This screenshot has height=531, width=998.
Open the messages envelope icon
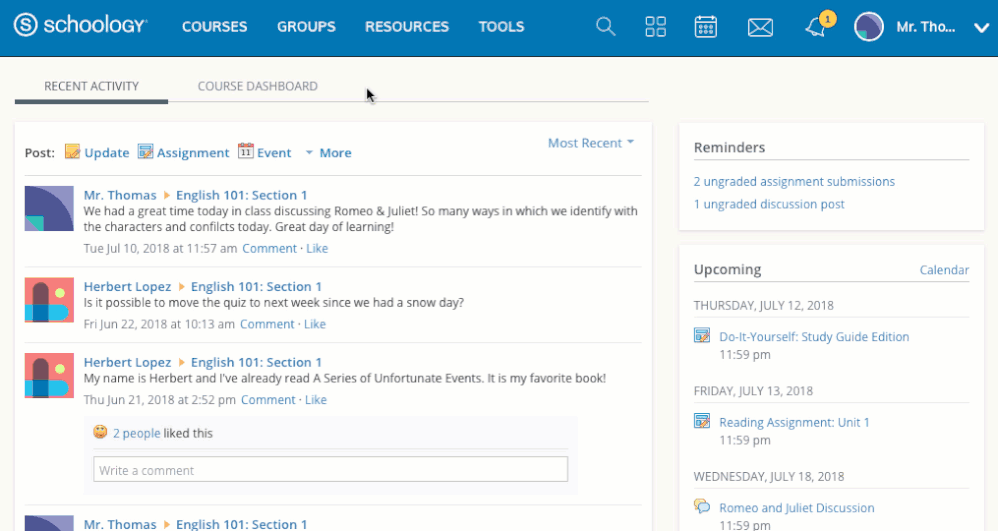(760, 27)
